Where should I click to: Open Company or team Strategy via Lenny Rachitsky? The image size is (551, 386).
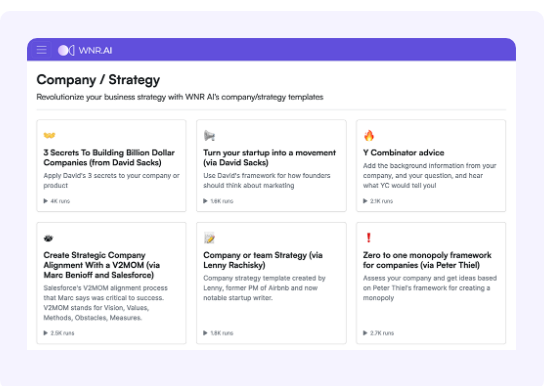coord(263,260)
